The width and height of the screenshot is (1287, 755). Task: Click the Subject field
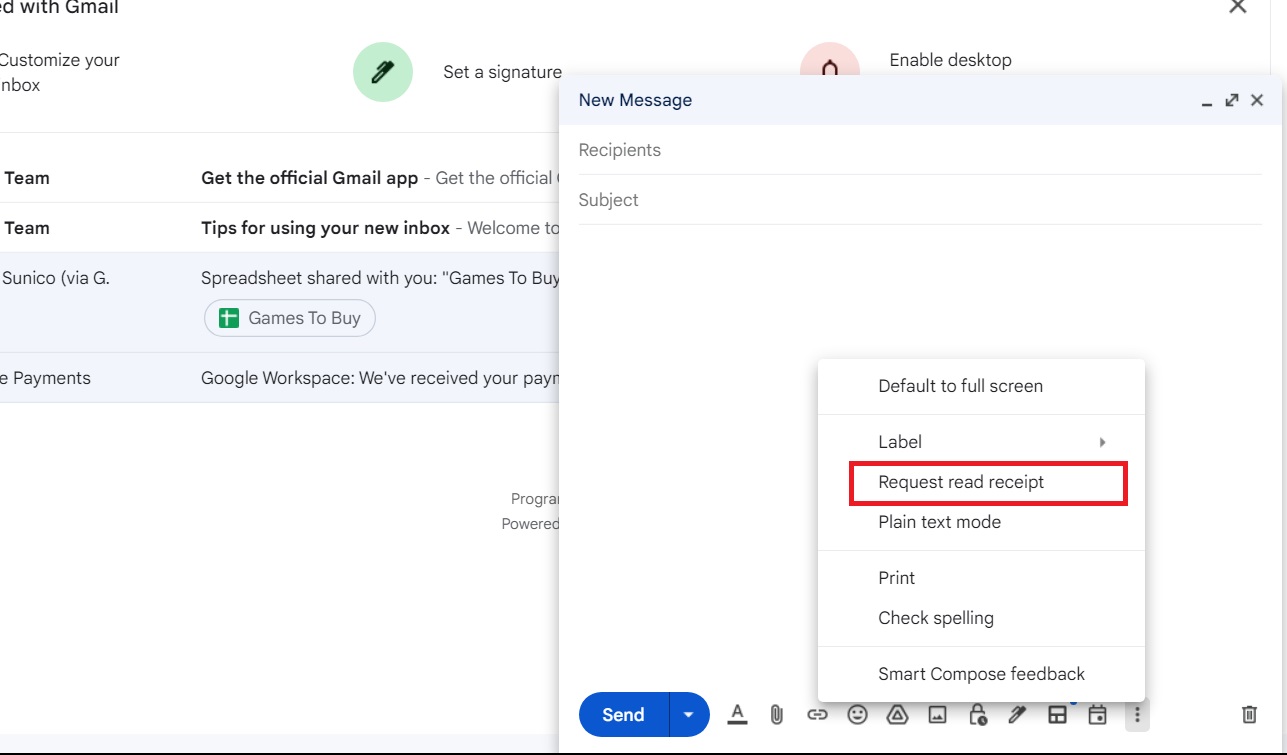point(920,200)
